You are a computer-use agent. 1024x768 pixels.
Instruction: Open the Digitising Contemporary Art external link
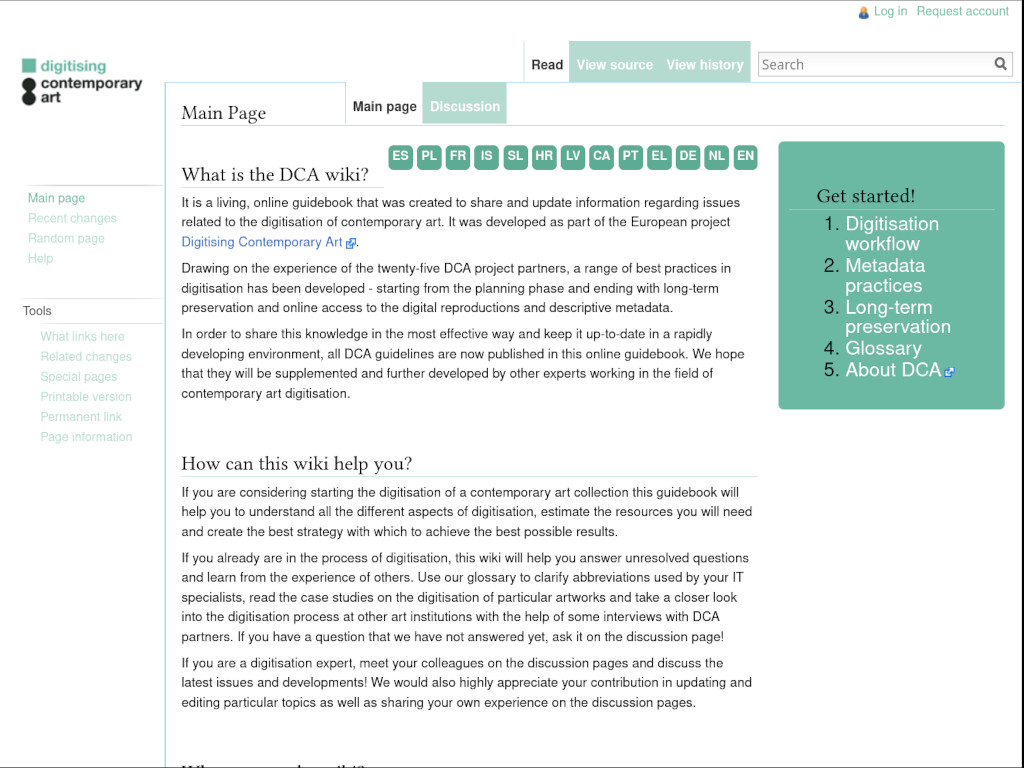(262, 242)
